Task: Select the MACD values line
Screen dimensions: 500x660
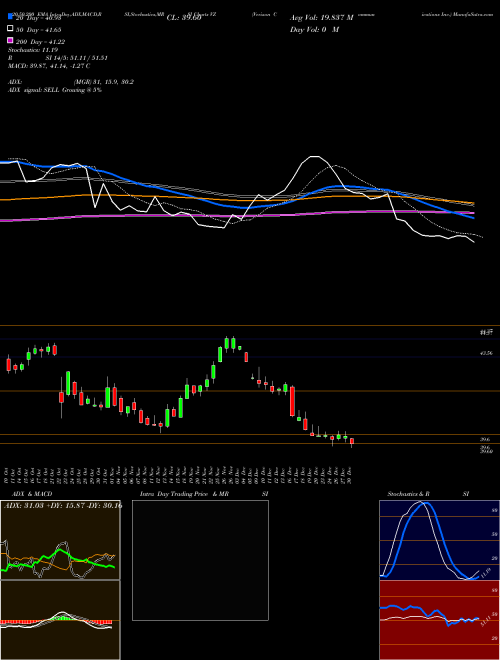Action: click(x=49, y=66)
